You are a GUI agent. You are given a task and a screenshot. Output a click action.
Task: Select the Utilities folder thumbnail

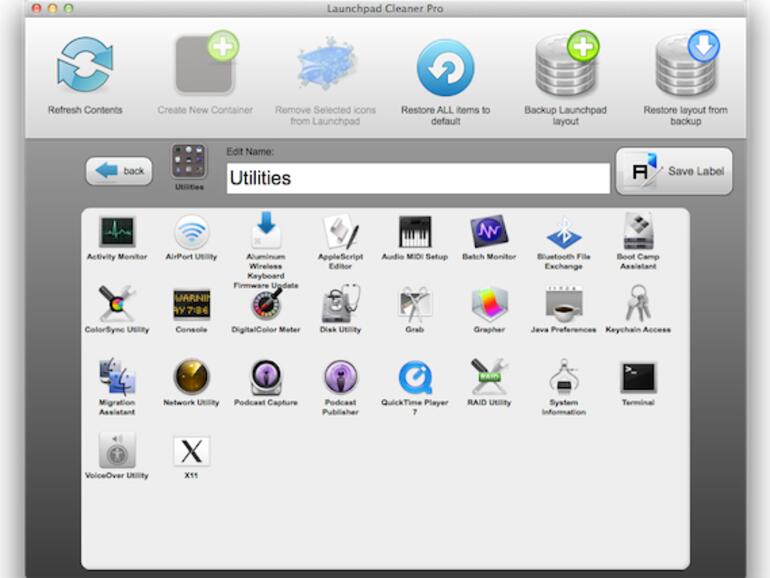[190, 162]
